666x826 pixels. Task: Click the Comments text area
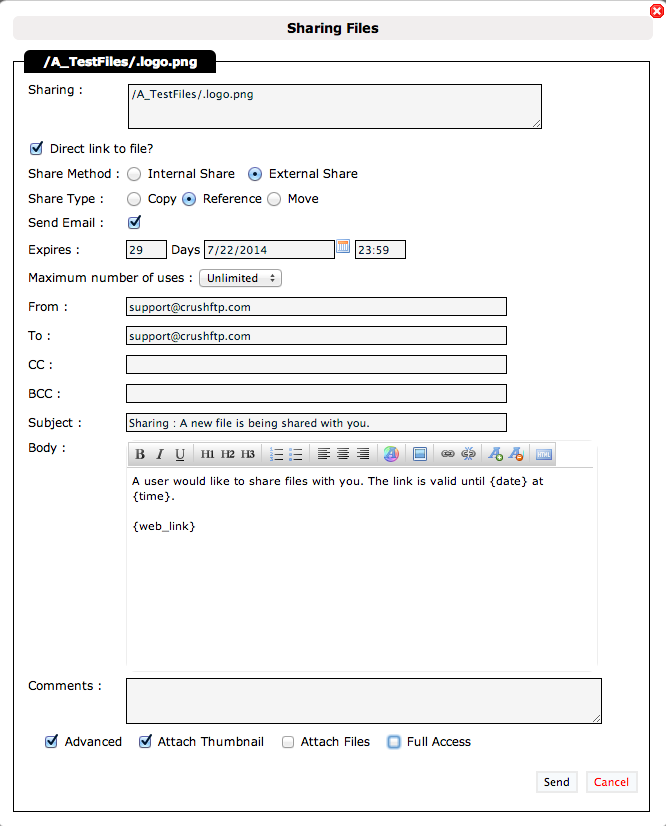(x=364, y=701)
